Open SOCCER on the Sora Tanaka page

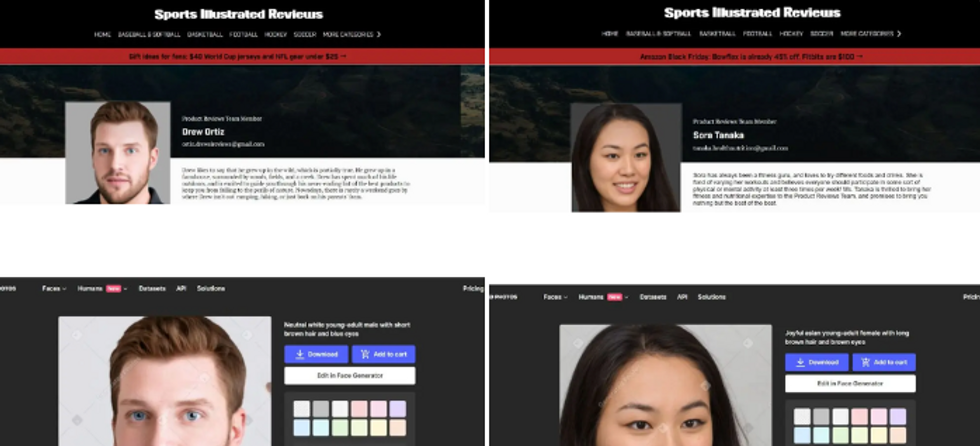click(x=822, y=34)
